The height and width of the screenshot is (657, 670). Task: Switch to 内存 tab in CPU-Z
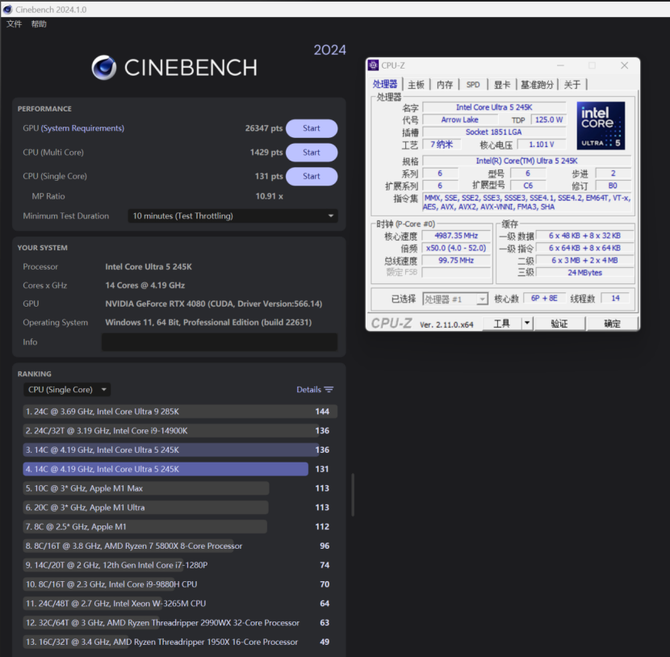tap(444, 85)
